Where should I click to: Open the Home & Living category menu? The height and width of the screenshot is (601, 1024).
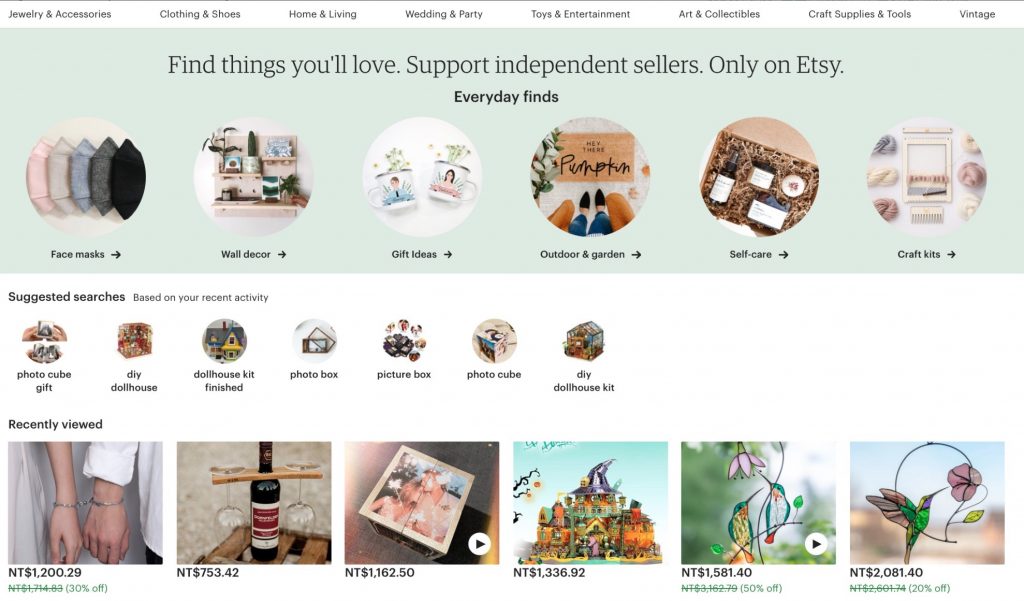[x=323, y=14]
